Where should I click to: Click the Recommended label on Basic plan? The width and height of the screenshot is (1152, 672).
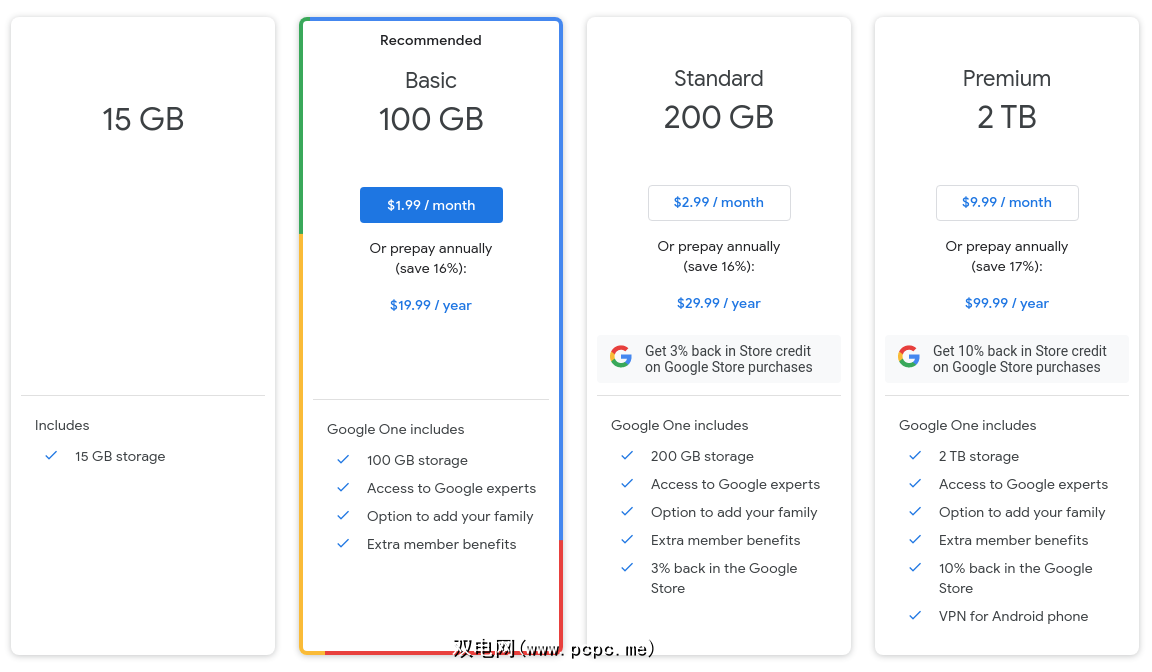(431, 40)
